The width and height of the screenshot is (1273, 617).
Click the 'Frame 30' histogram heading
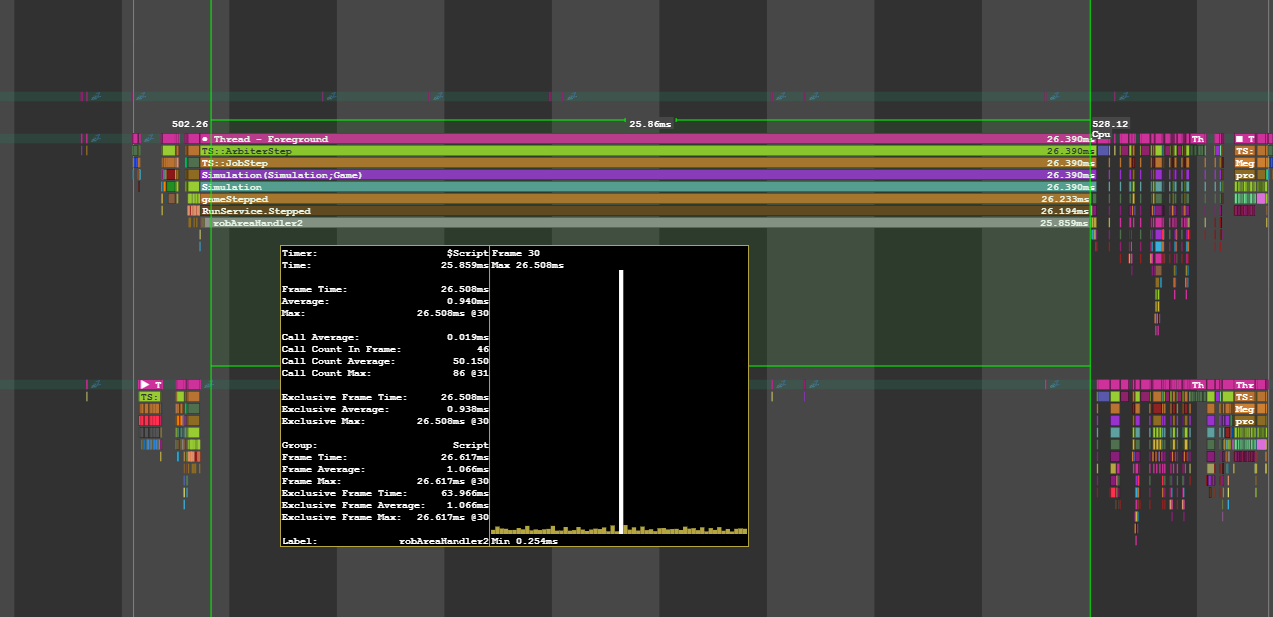point(516,253)
